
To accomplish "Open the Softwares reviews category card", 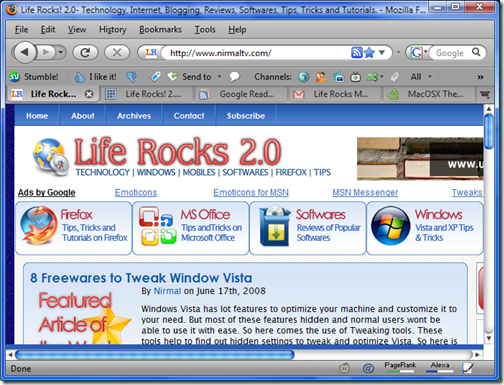I will pyautogui.click(x=308, y=228).
